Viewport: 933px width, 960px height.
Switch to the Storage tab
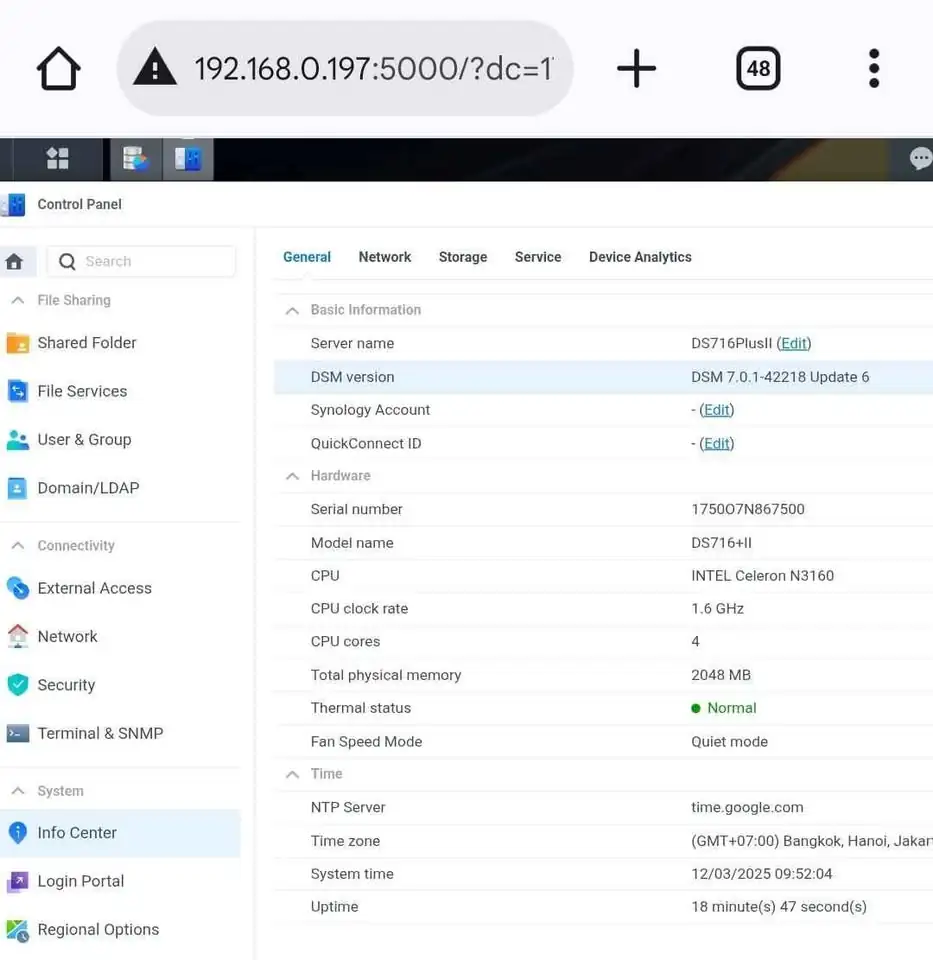coord(463,257)
